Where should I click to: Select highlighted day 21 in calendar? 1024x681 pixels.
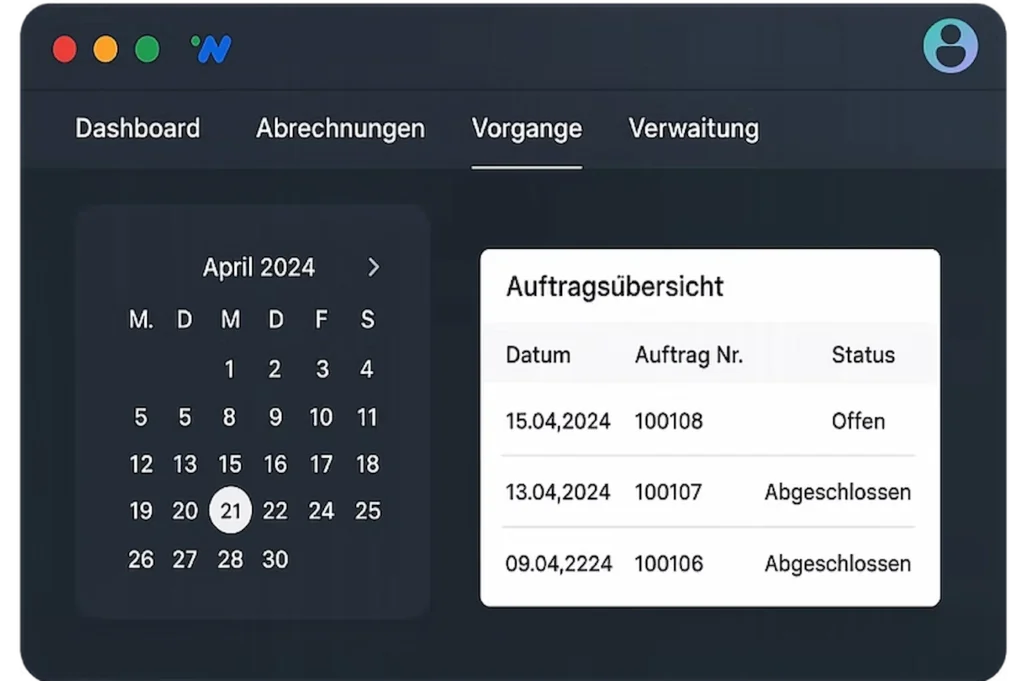coord(230,511)
